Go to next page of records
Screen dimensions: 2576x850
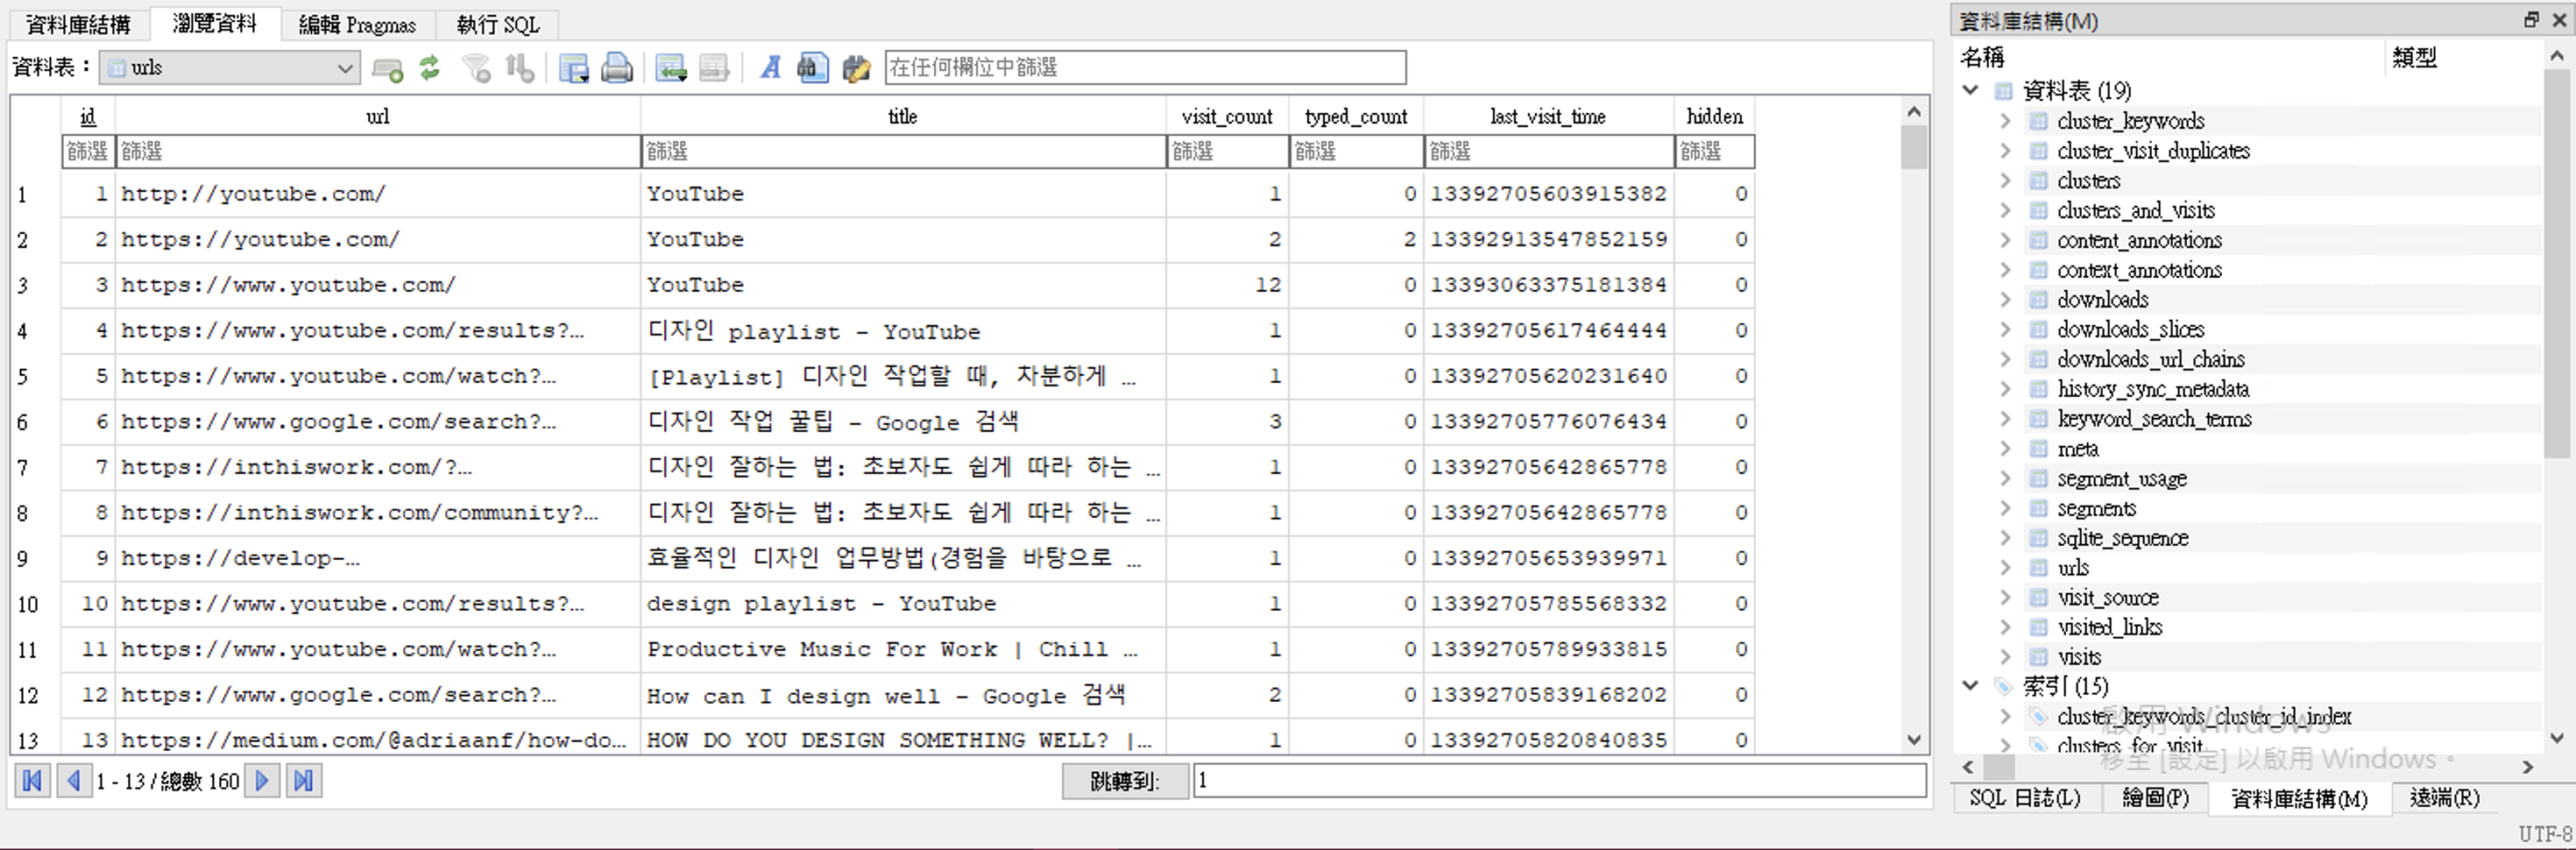pos(262,781)
